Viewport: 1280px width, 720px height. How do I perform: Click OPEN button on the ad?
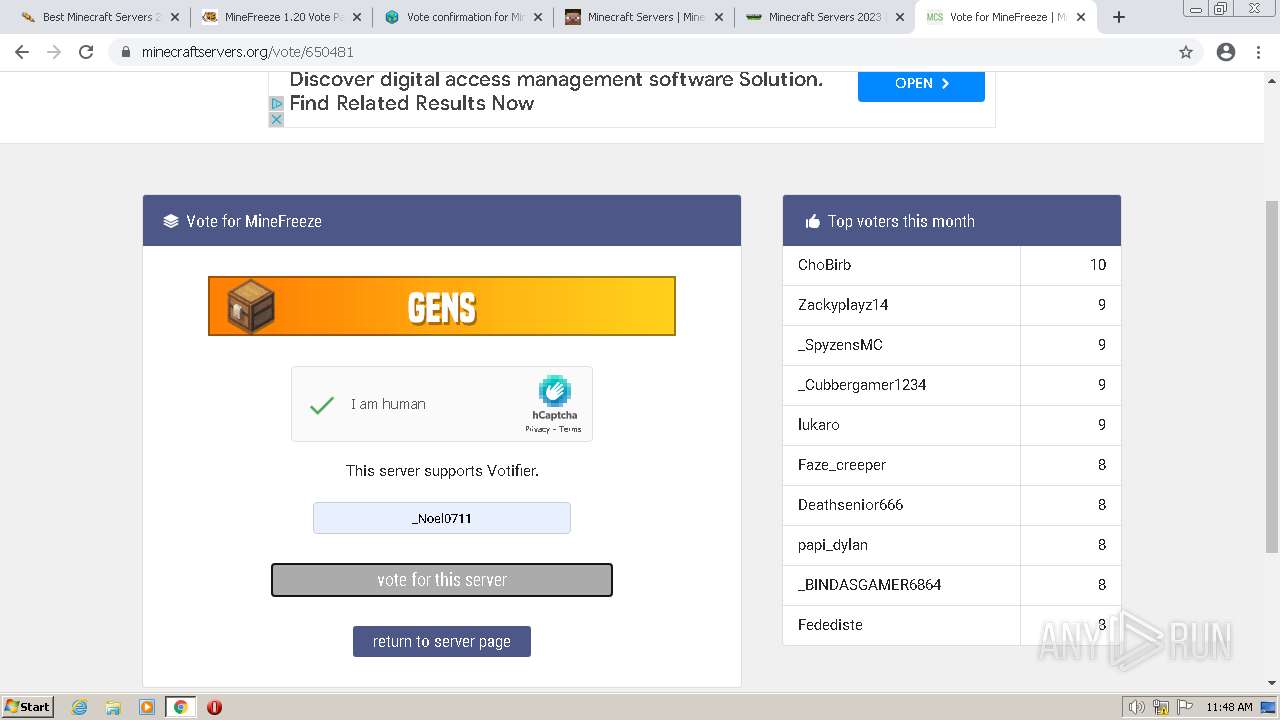tap(921, 84)
